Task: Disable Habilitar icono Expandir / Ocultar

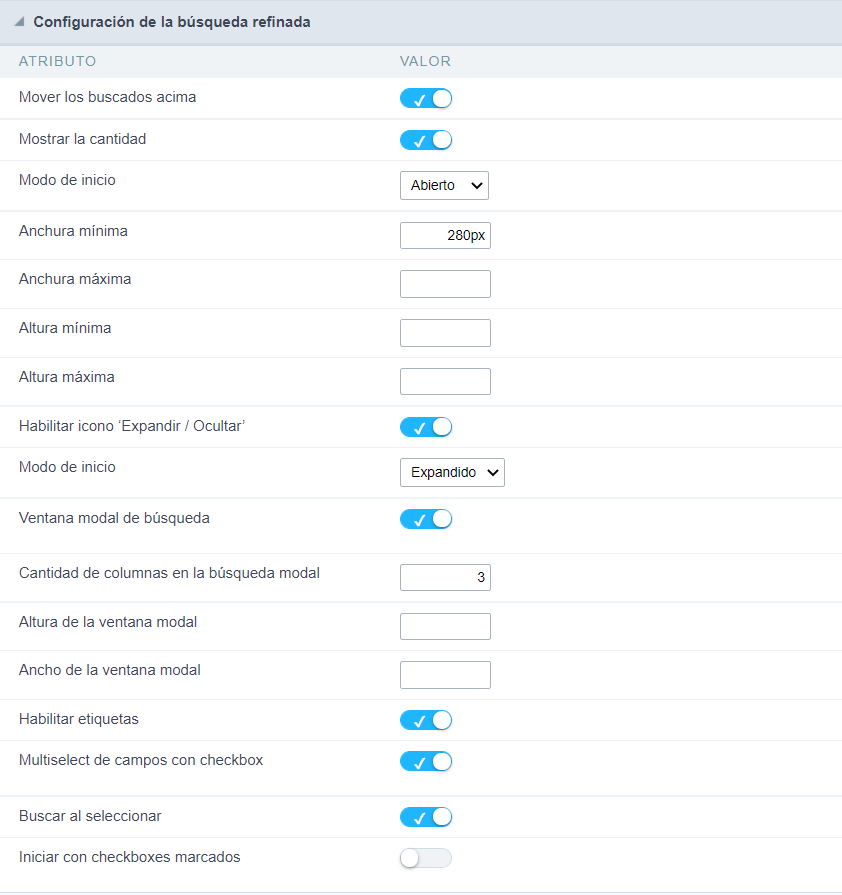Action: point(426,426)
